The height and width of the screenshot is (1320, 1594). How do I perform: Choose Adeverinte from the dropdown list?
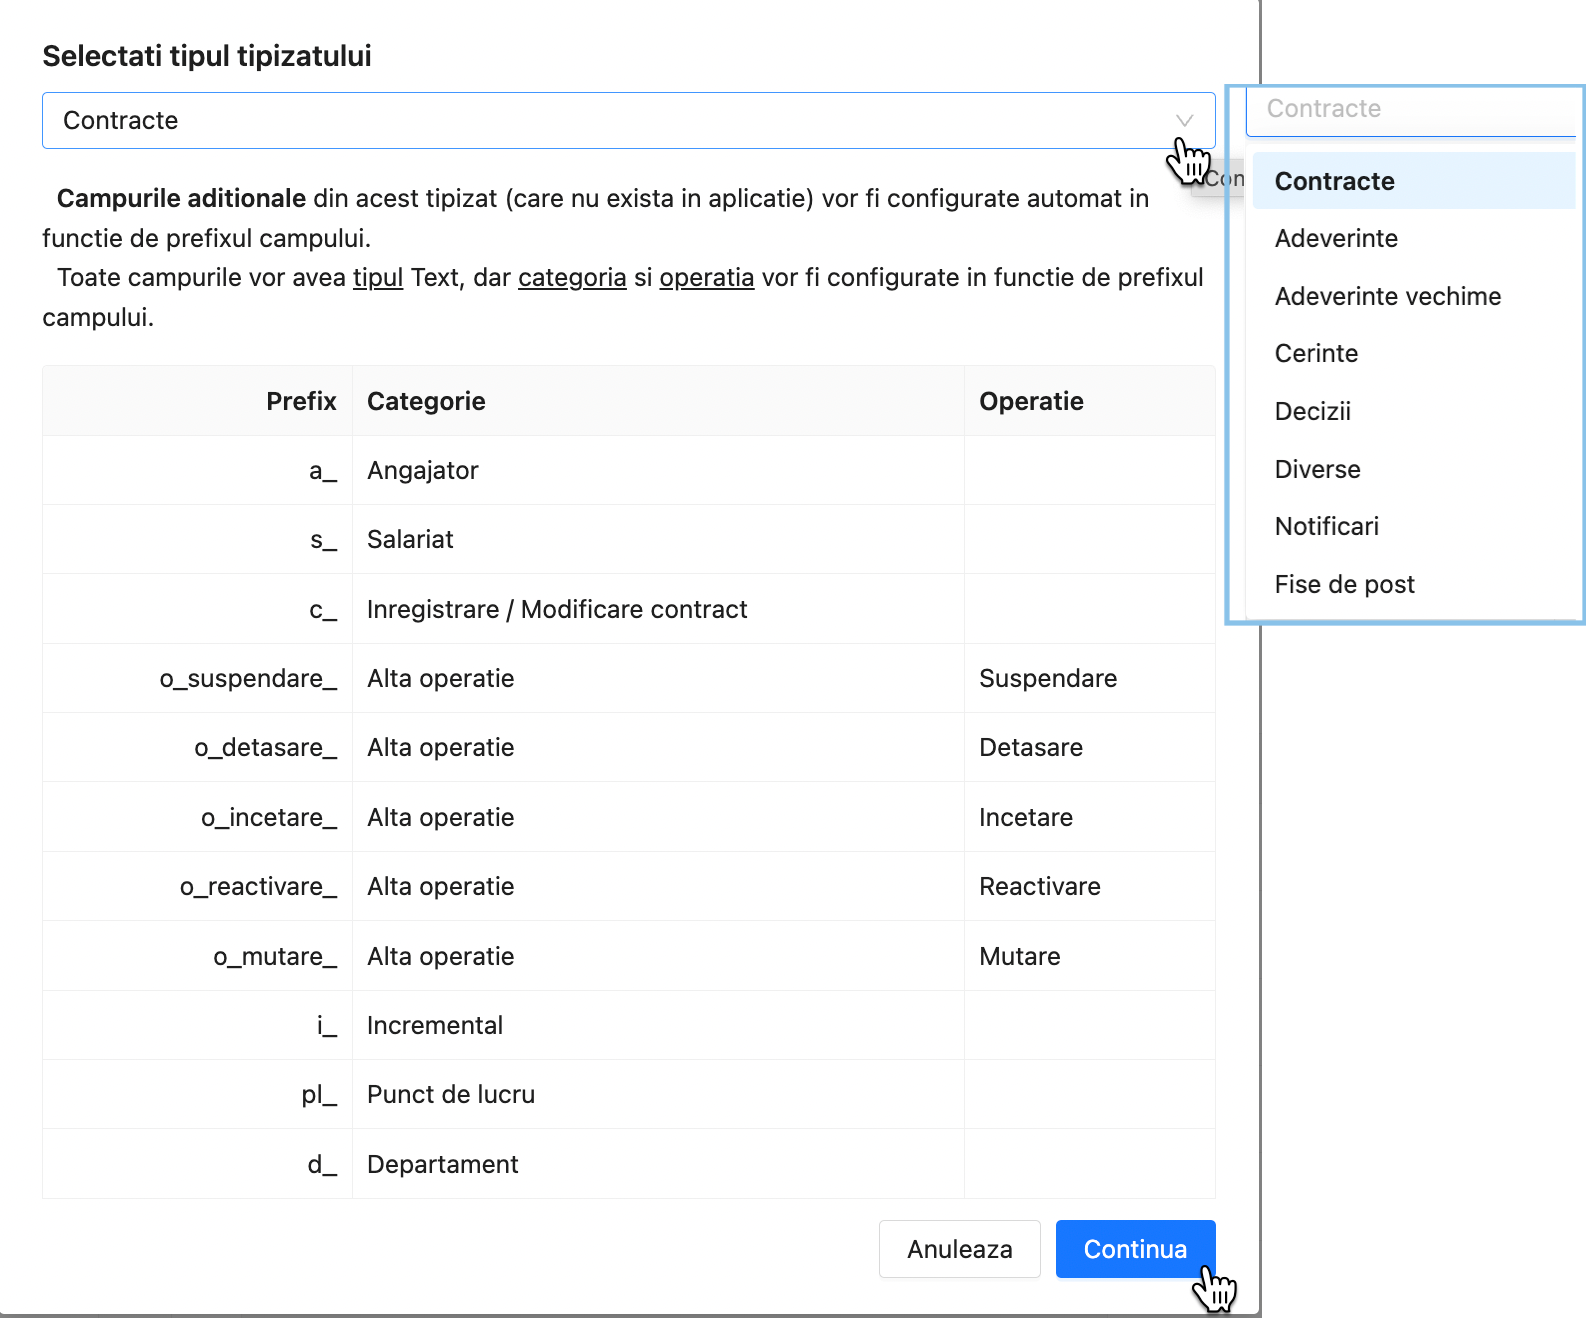1413,238
